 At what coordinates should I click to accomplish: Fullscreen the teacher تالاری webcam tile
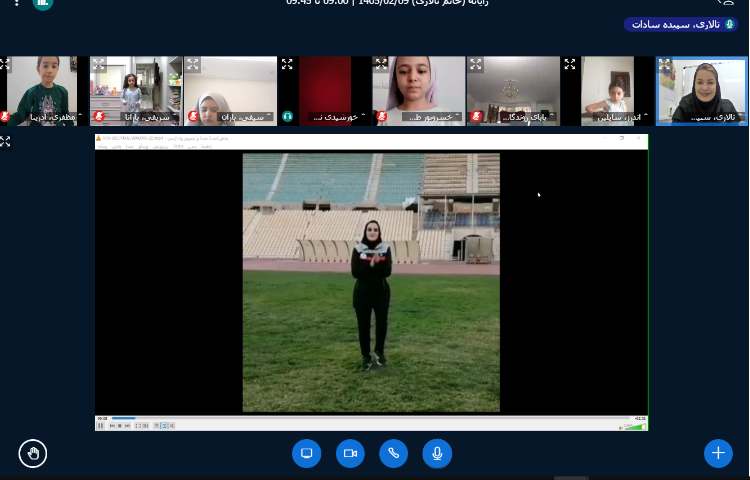664,64
